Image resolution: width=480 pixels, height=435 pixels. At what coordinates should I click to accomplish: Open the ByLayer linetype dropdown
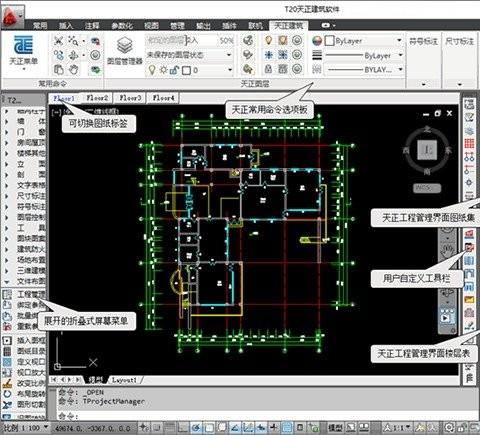[x=400, y=55]
